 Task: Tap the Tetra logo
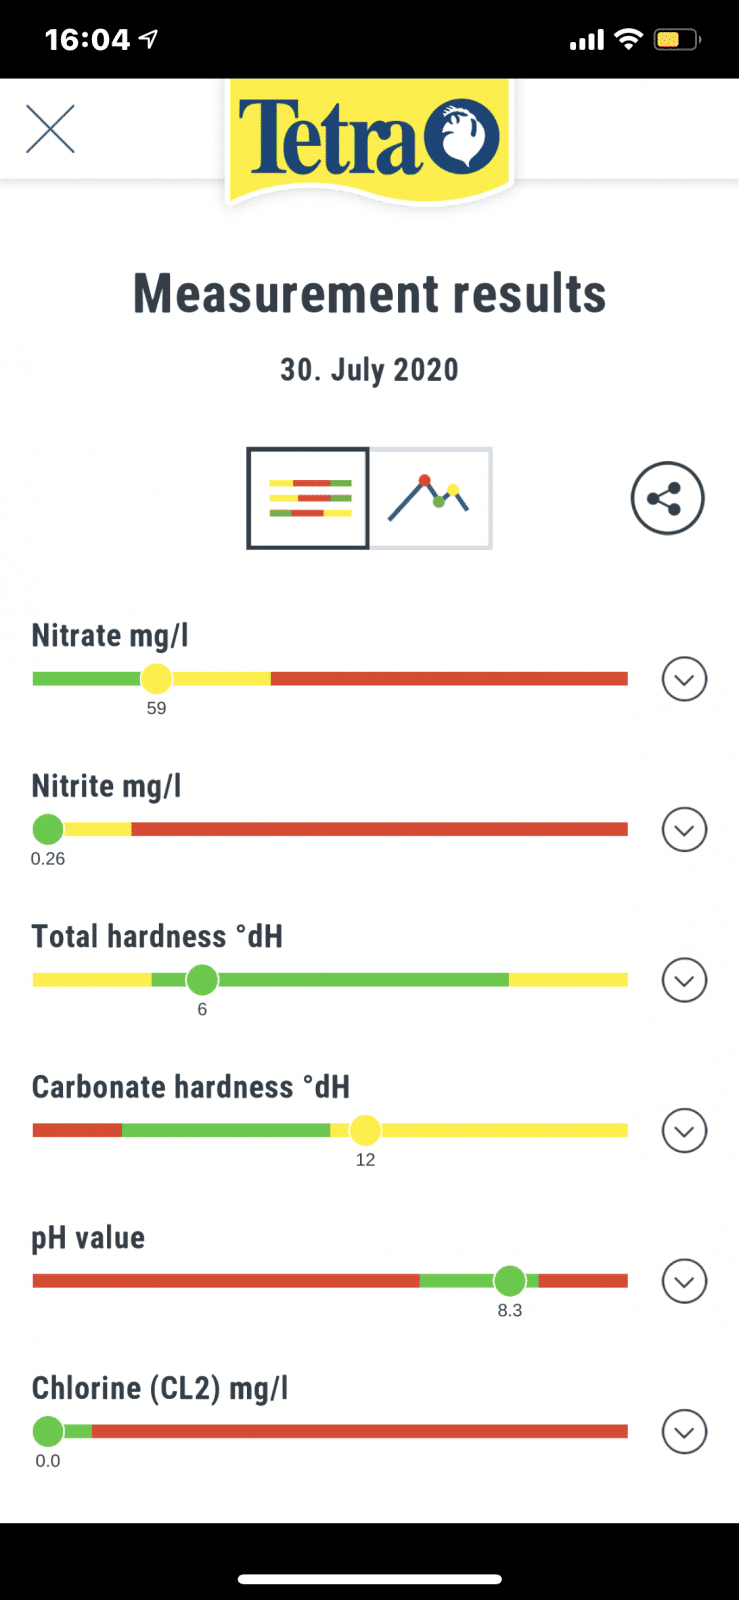click(370, 141)
